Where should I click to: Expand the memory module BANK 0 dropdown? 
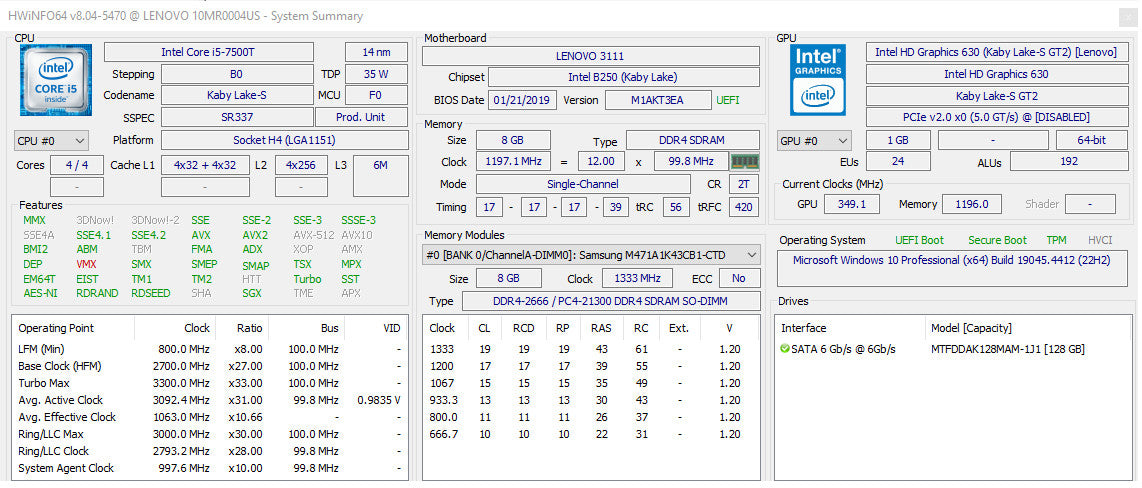pyautogui.click(x=591, y=255)
